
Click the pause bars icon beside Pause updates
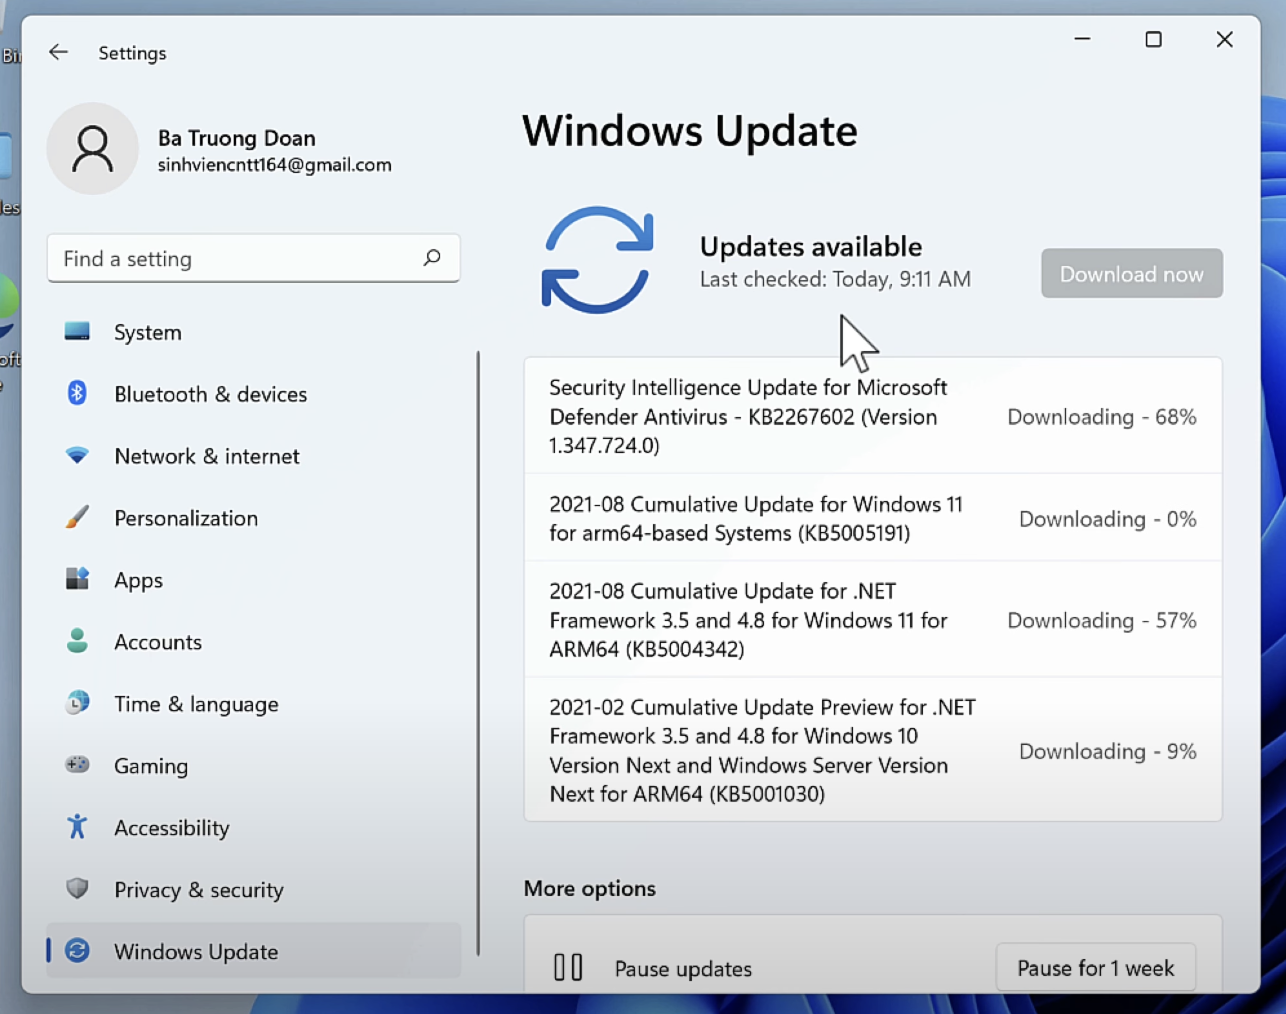[x=568, y=967]
